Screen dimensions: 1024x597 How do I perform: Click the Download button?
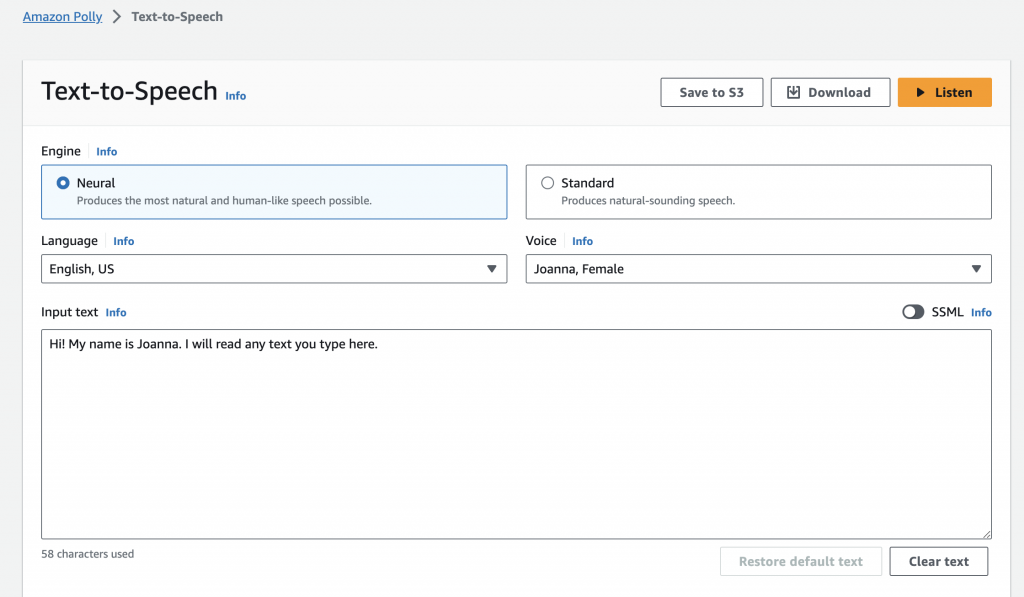(830, 92)
